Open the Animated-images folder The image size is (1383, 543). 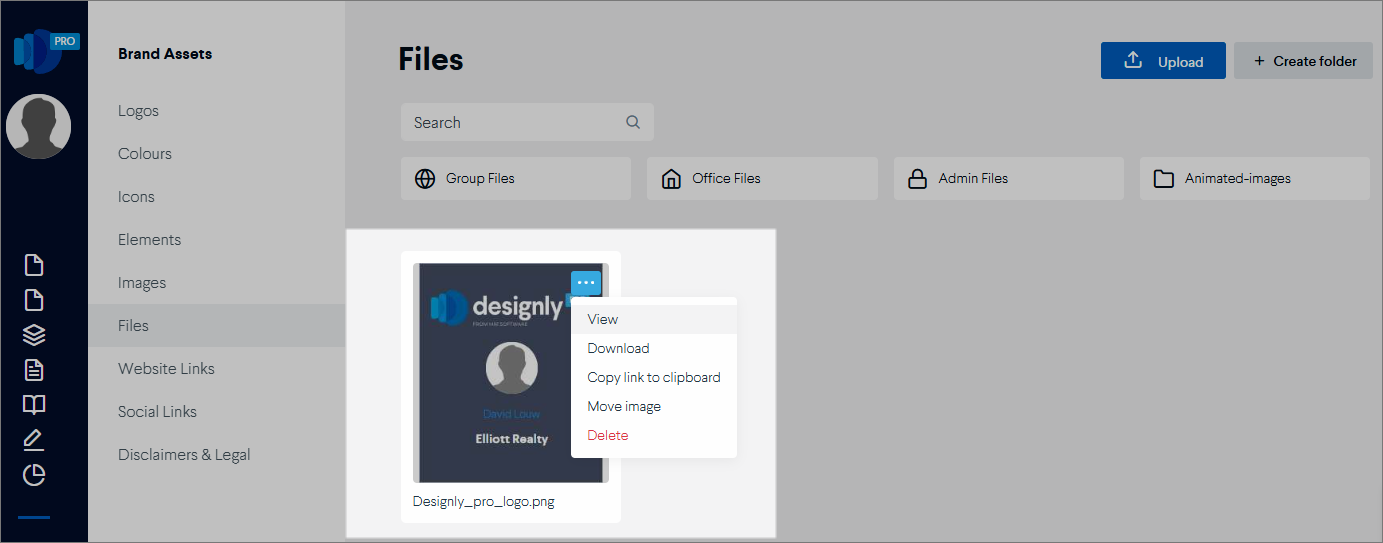point(1255,178)
